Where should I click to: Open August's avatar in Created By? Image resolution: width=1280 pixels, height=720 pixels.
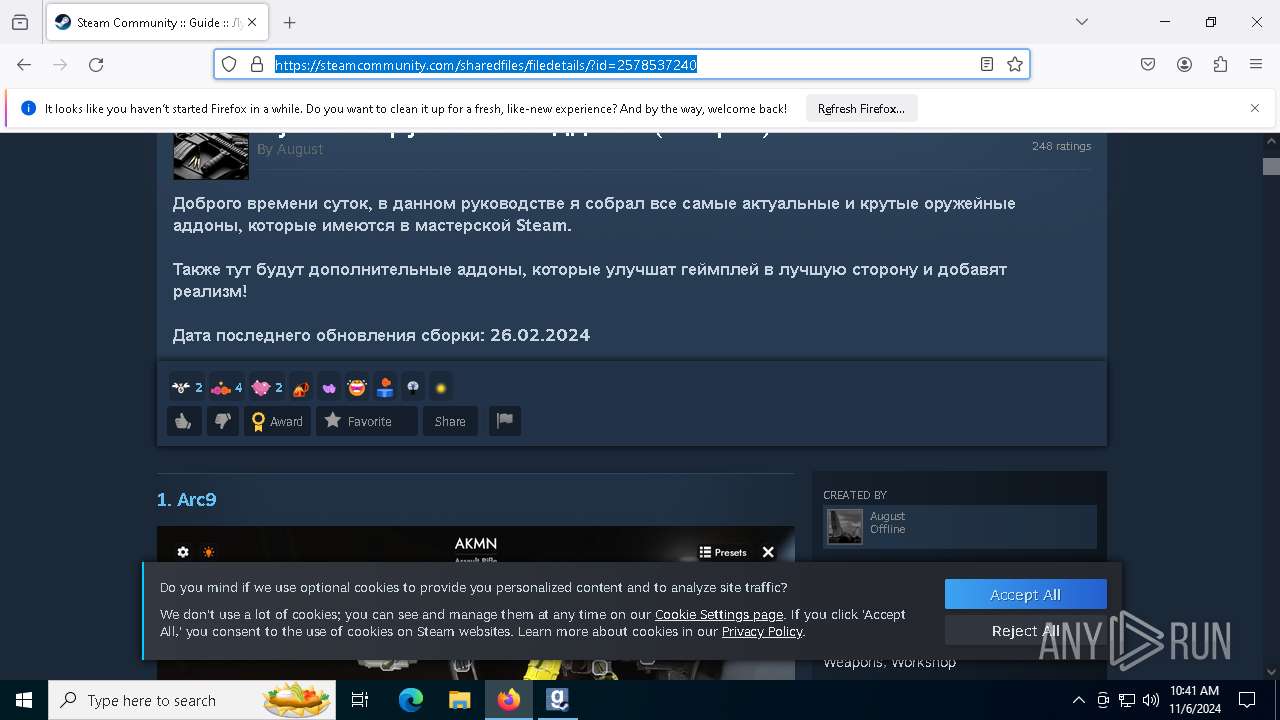pyautogui.click(x=845, y=526)
